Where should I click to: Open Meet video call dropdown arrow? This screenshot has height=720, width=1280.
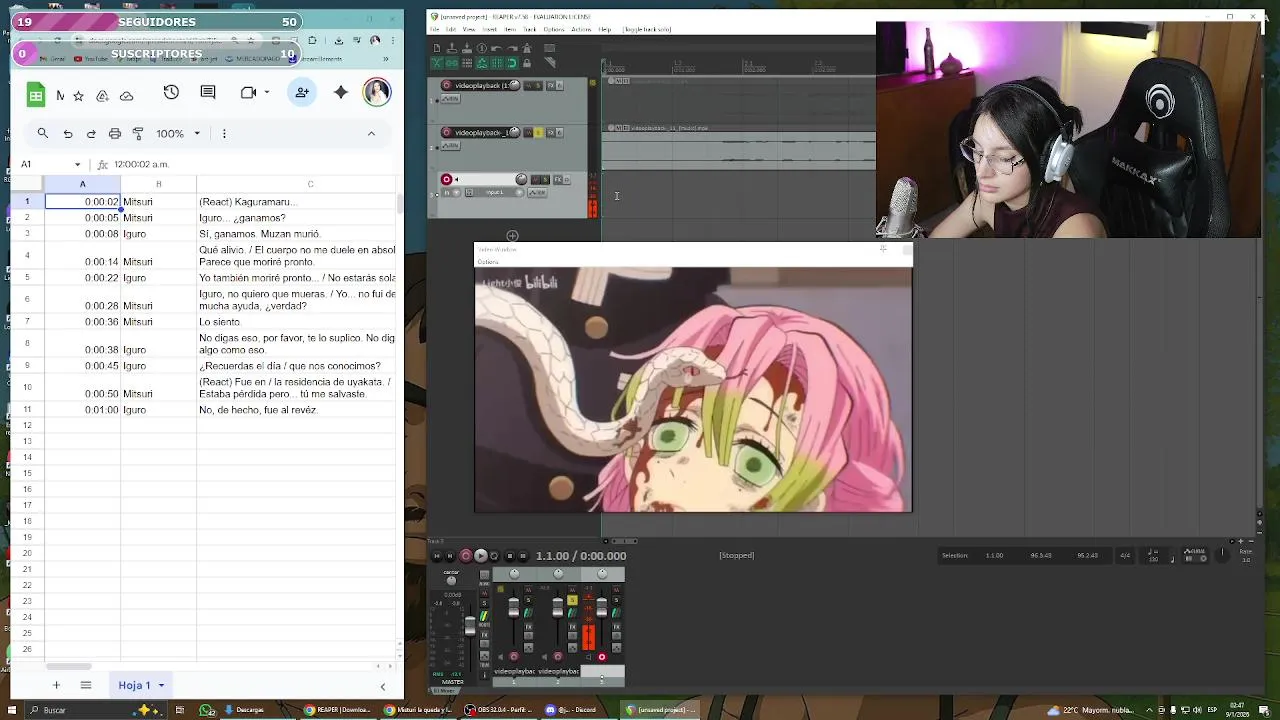(x=266, y=92)
